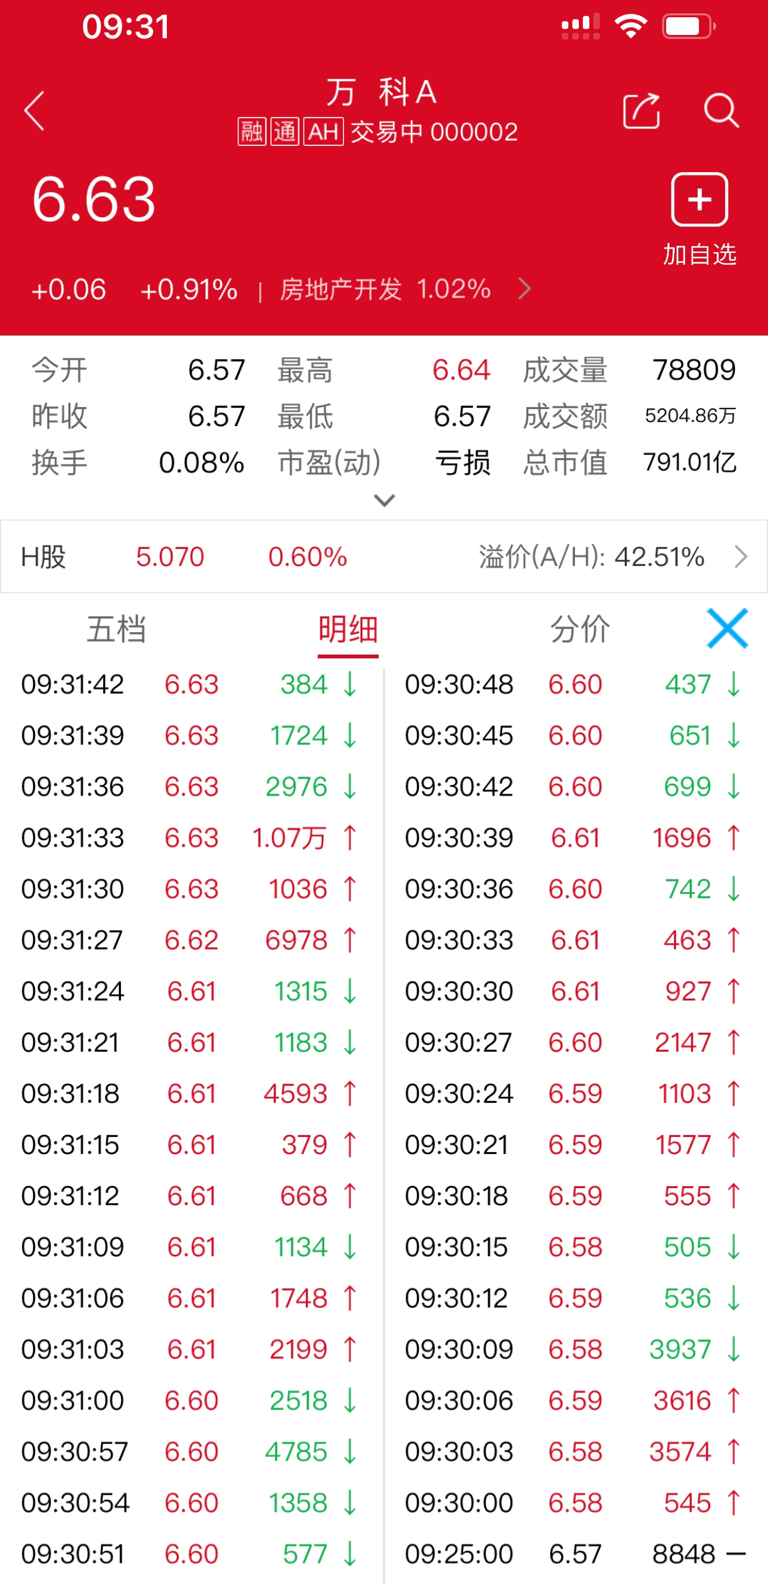768x1584 pixels.
Task: Tap volume 3616 at 09:30:06
Action: 682,1400
